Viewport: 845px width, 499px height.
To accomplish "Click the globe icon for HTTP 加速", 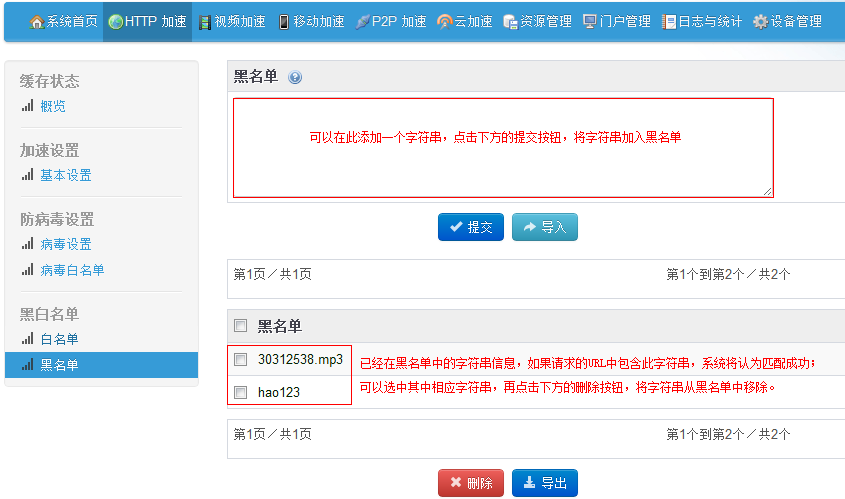I will click(115, 22).
